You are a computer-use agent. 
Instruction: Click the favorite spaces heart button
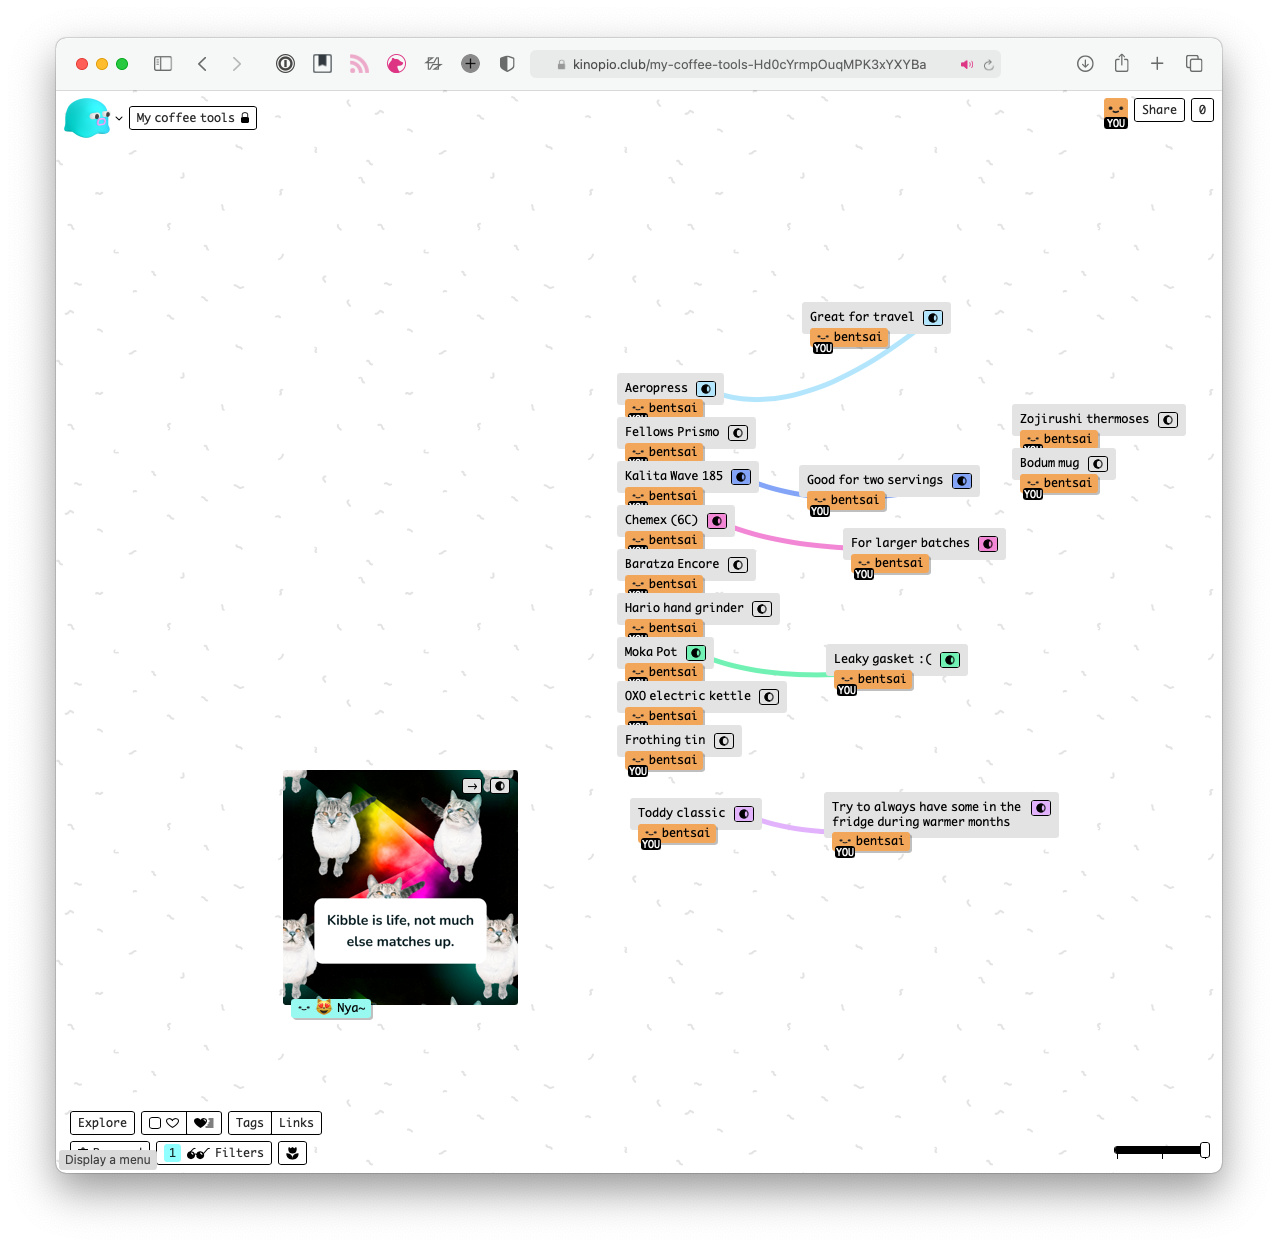(x=164, y=1123)
